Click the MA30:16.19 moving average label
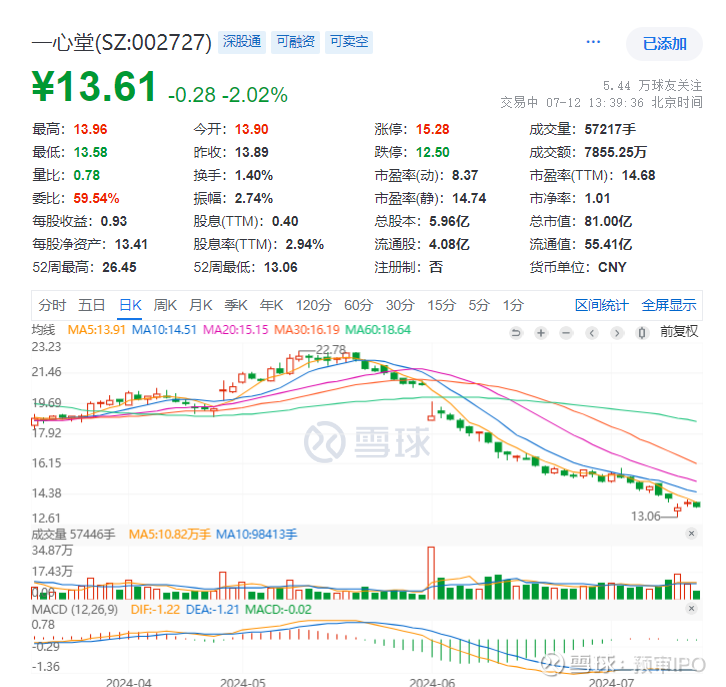 click(x=307, y=330)
